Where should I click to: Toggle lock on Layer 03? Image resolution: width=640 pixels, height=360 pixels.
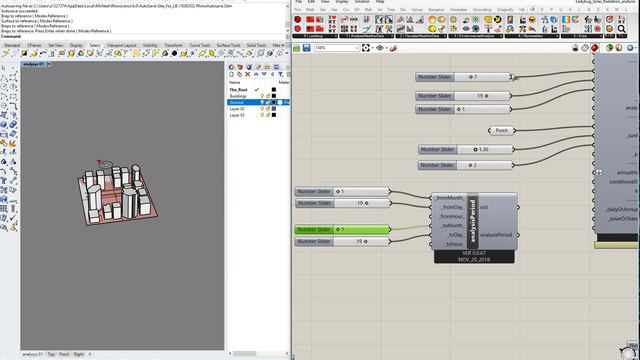click(x=268, y=116)
